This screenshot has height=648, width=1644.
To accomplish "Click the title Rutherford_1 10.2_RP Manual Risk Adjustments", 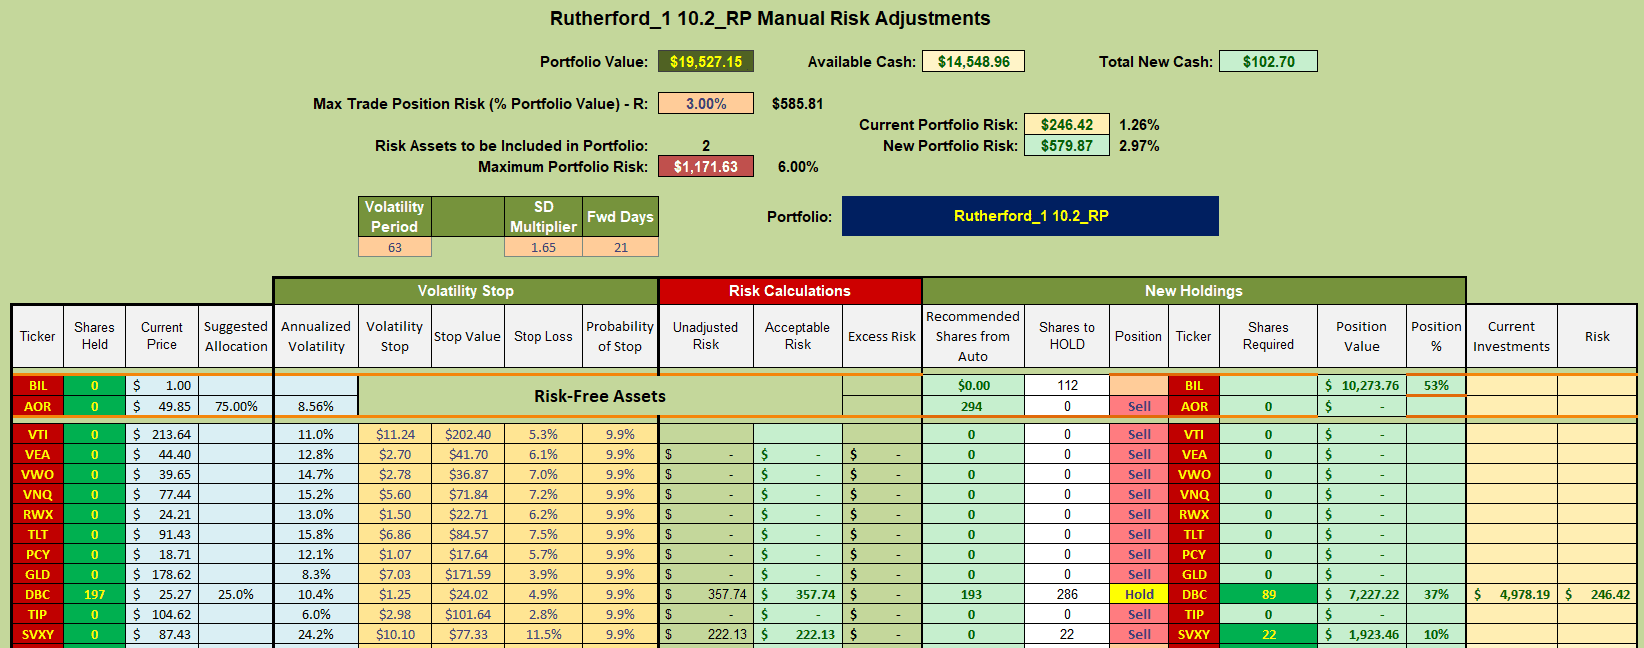I will coord(770,18).
